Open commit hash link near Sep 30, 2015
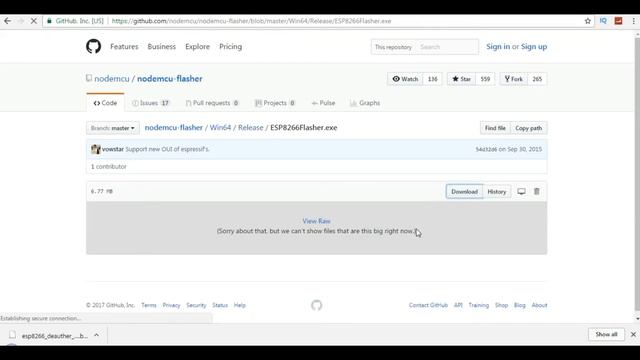 coord(486,149)
